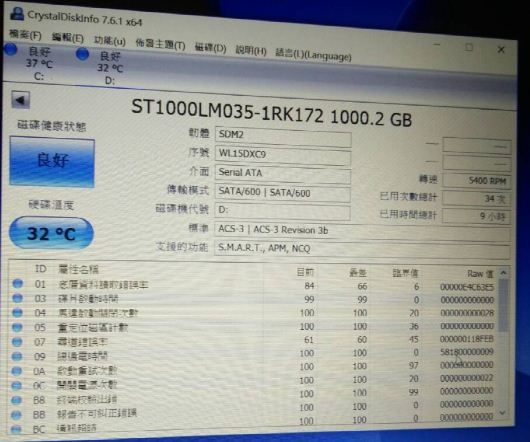Image resolution: width=530 pixels, height=442 pixels.
Task: Click raw value 00000E4C63E5
Action: click(467, 287)
